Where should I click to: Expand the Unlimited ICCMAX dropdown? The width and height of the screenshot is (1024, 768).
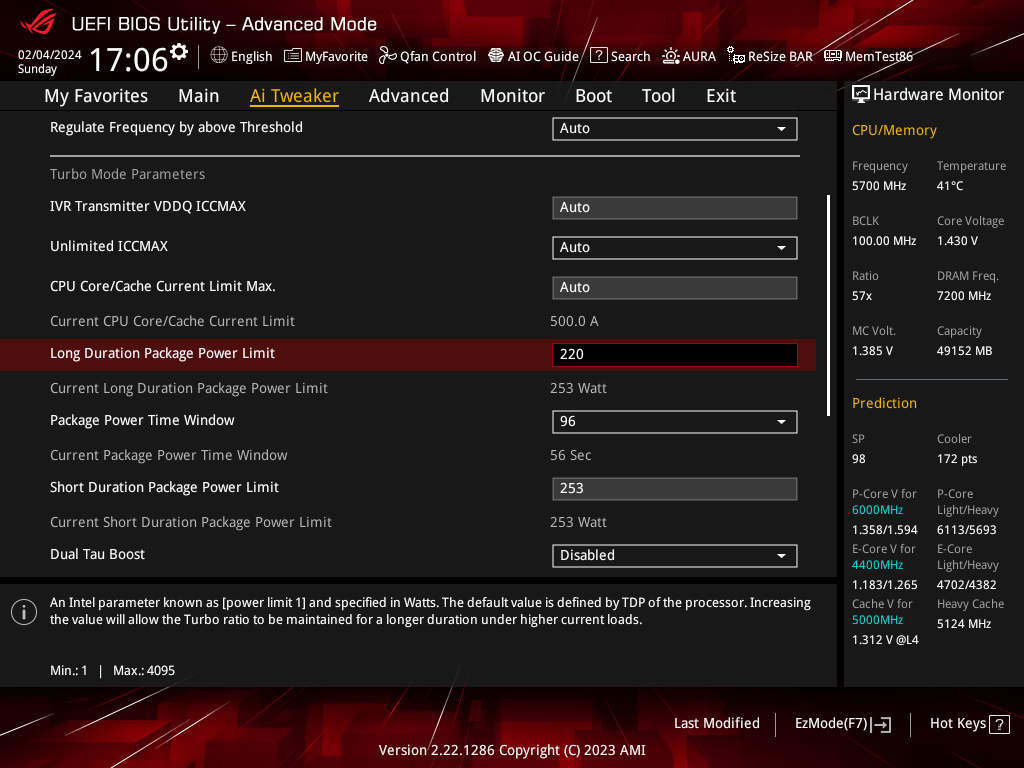675,248
